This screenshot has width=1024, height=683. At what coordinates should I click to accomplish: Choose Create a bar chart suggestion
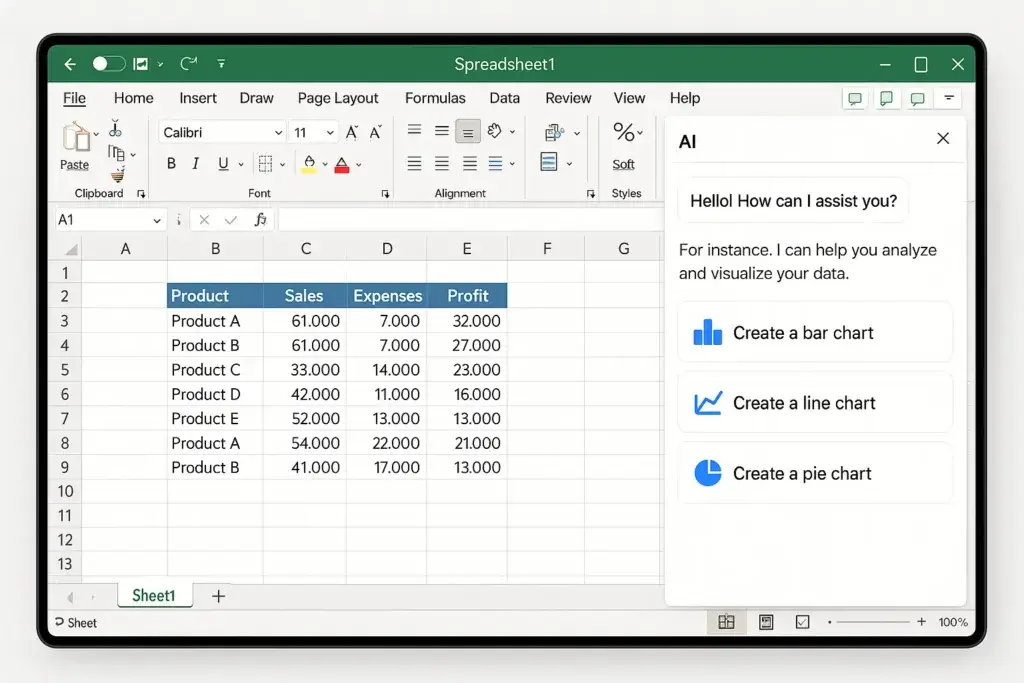click(814, 333)
